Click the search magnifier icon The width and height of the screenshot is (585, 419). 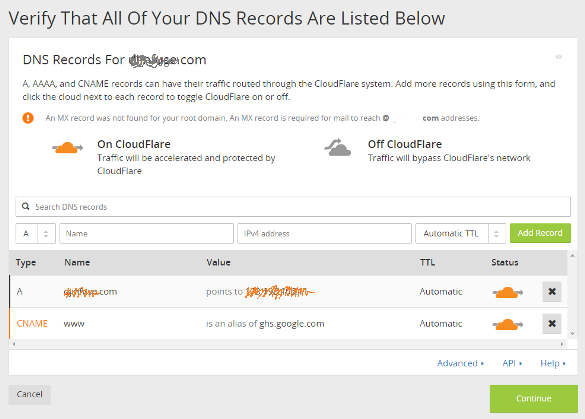pyautogui.click(x=25, y=206)
